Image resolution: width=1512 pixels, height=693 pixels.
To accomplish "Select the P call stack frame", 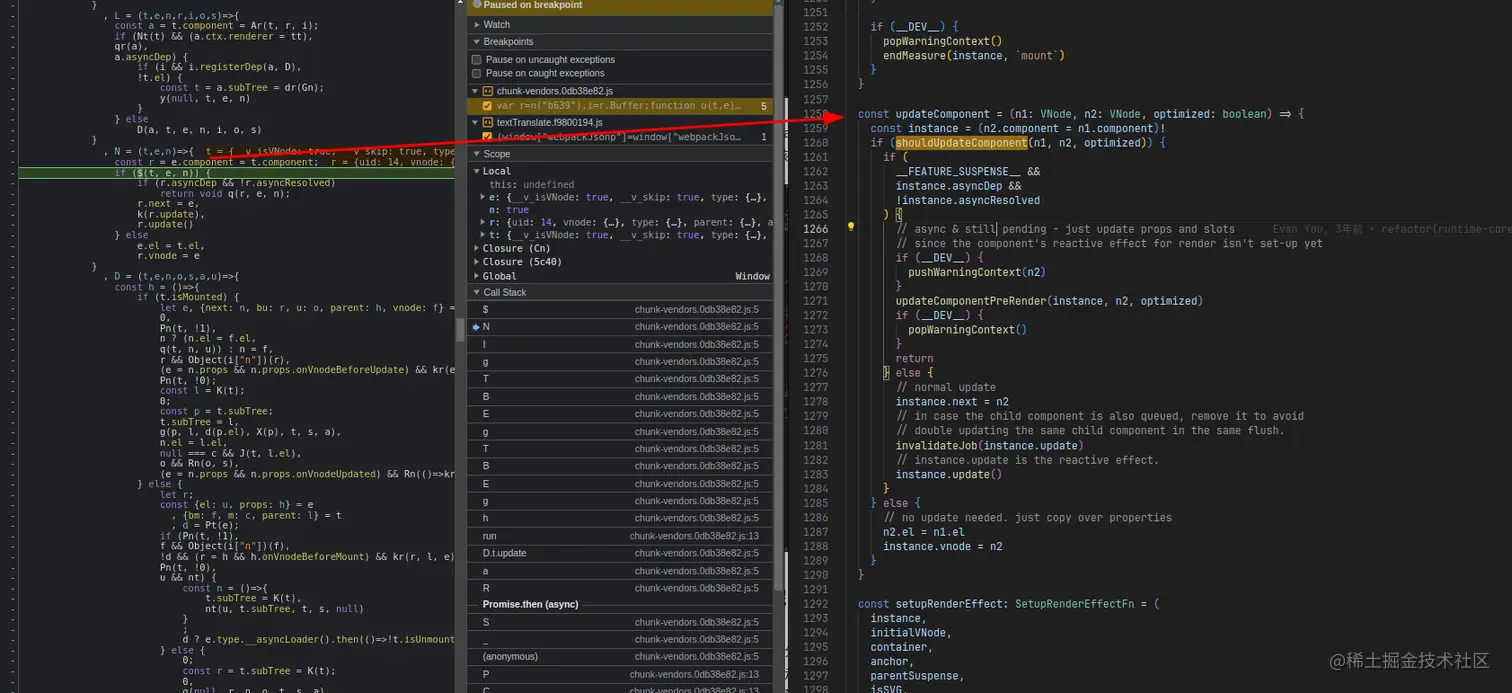I will click(620, 674).
